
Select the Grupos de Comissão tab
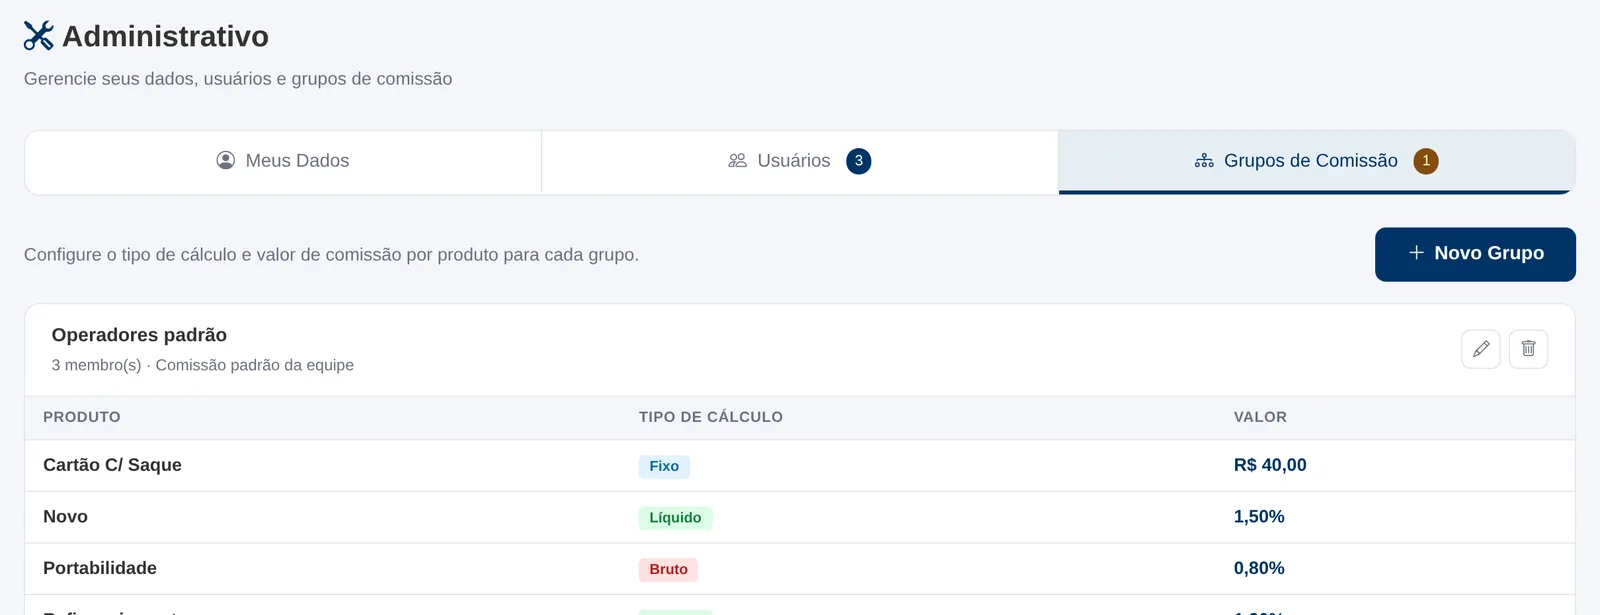pos(1317,162)
